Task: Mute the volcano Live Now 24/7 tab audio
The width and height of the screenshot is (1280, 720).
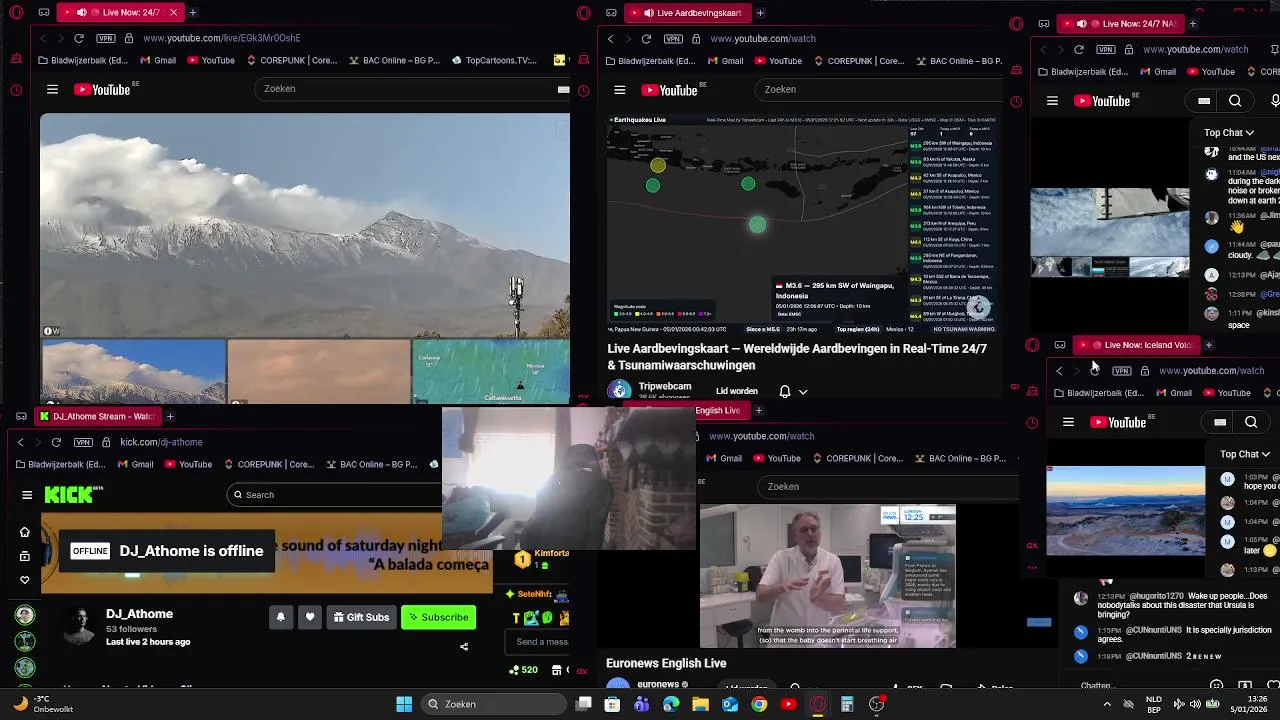Action: [82, 13]
